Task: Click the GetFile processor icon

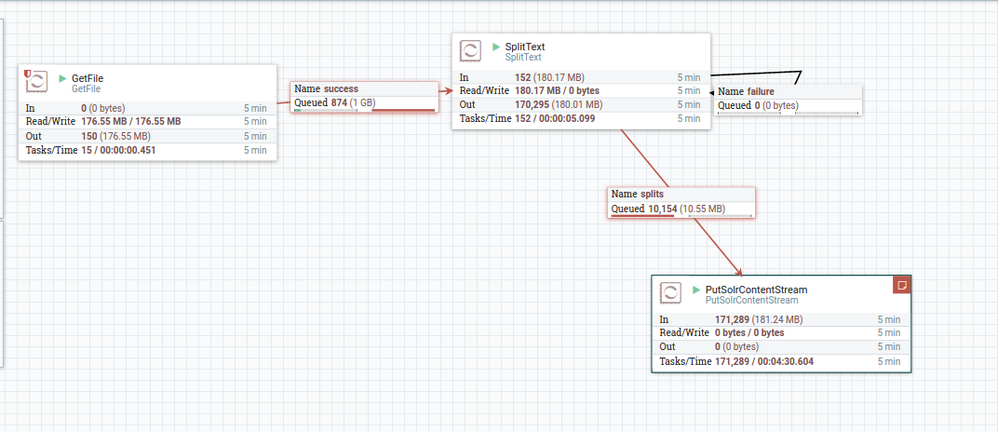Action: pyautogui.click(x=36, y=82)
